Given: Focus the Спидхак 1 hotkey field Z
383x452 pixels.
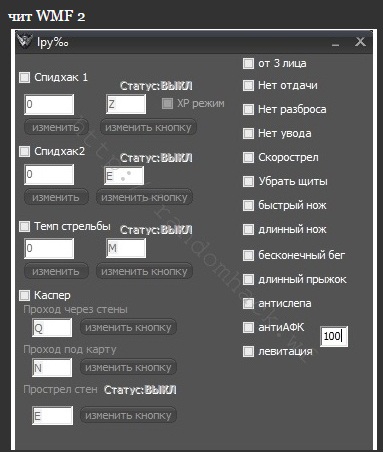Looking at the screenshot, I should (x=126, y=104).
